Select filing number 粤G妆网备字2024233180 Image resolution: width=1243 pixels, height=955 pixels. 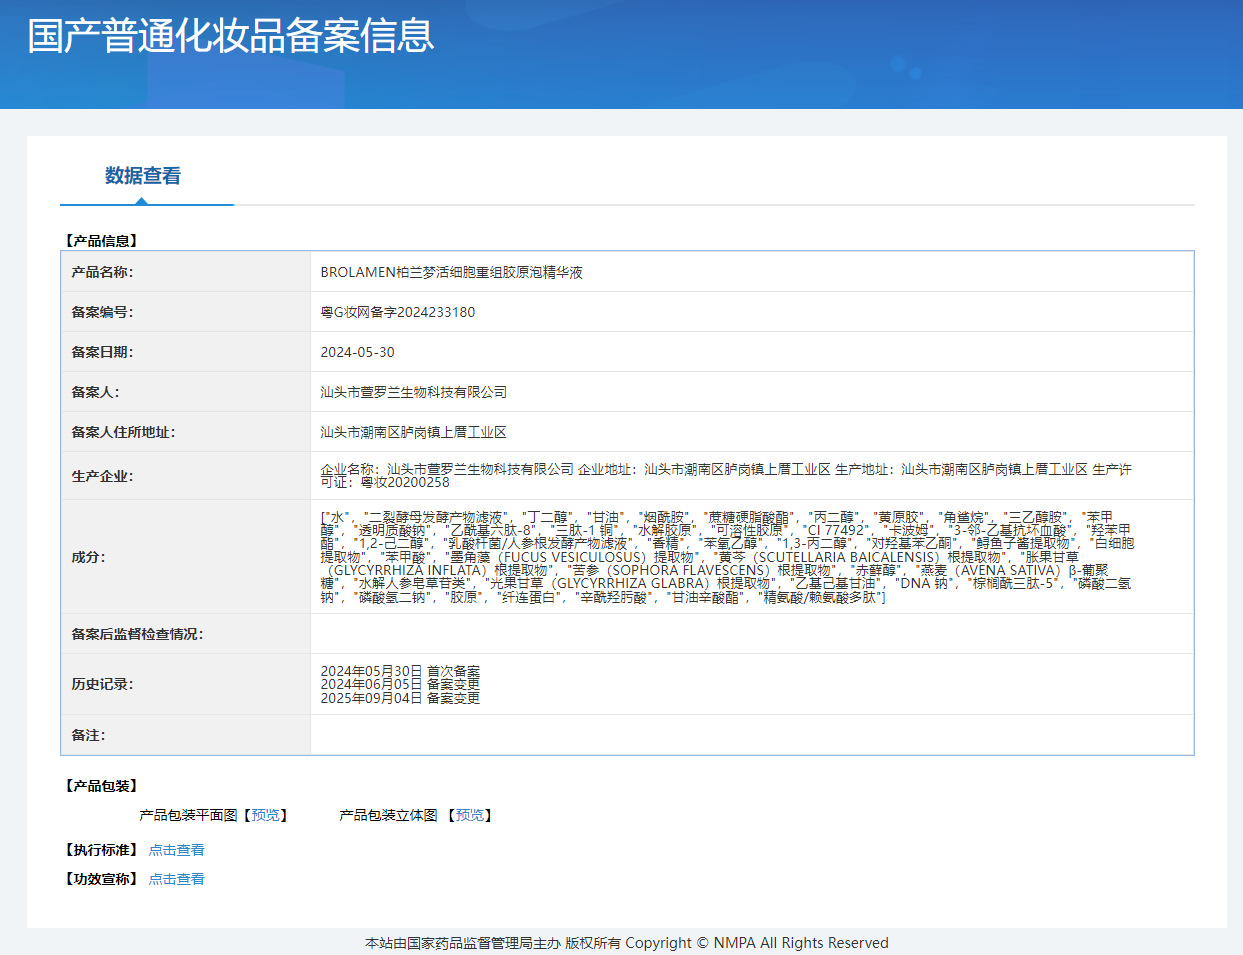pos(398,312)
